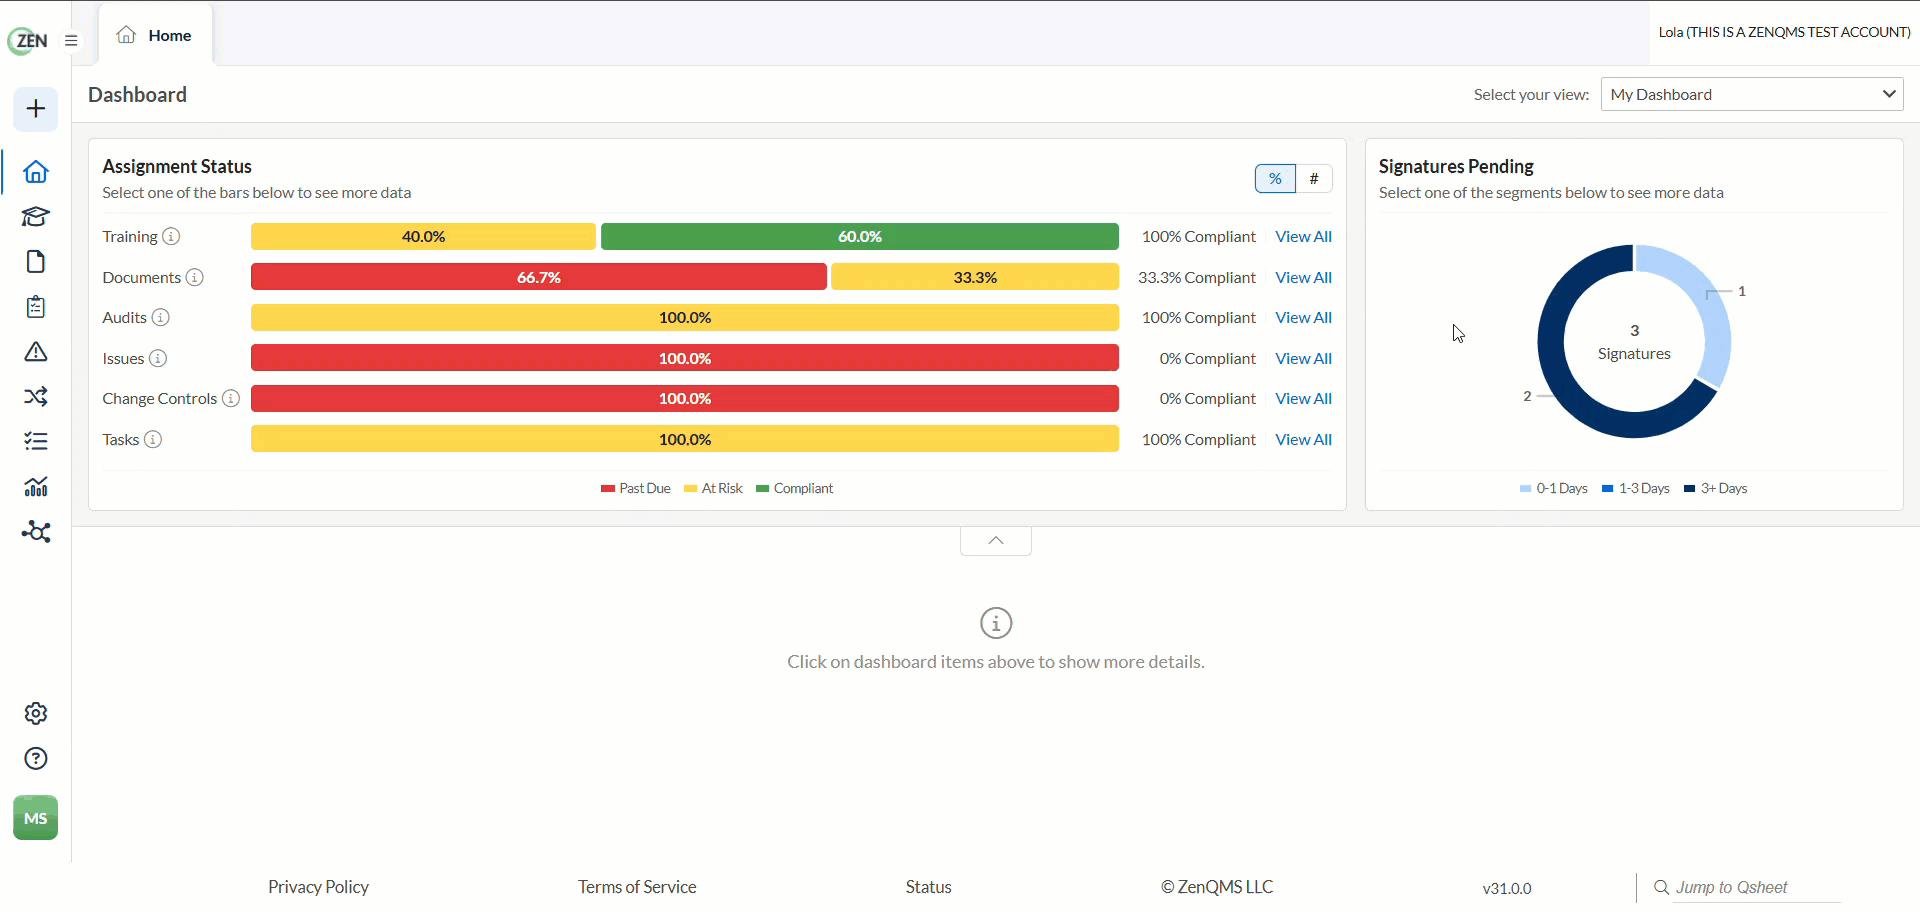
Task: Switch Assignment Status to percentage view
Action: [1275, 179]
